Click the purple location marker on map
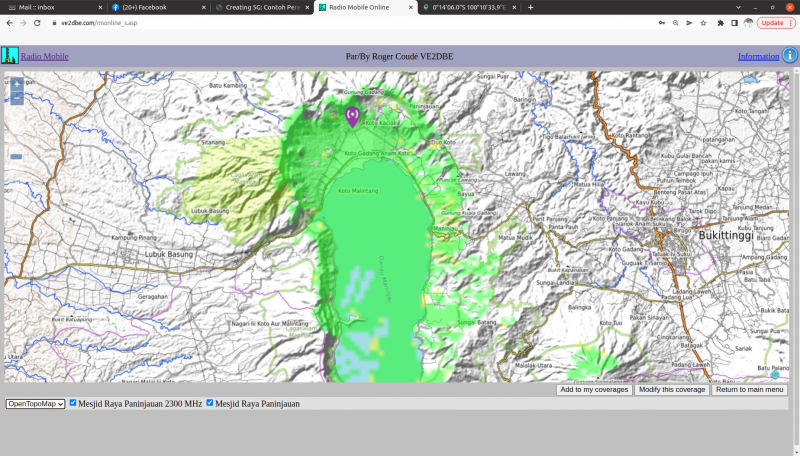This screenshot has width=800, height=456. click(x=352, y=117)
